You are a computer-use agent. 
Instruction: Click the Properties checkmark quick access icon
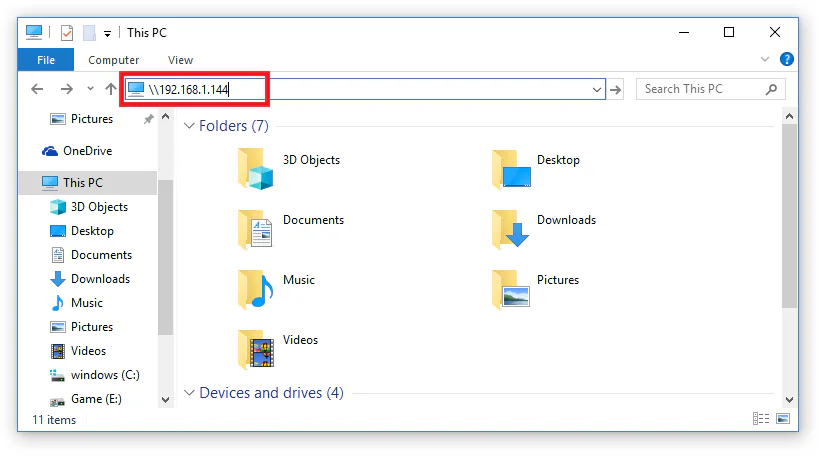(x=67, y=33)
